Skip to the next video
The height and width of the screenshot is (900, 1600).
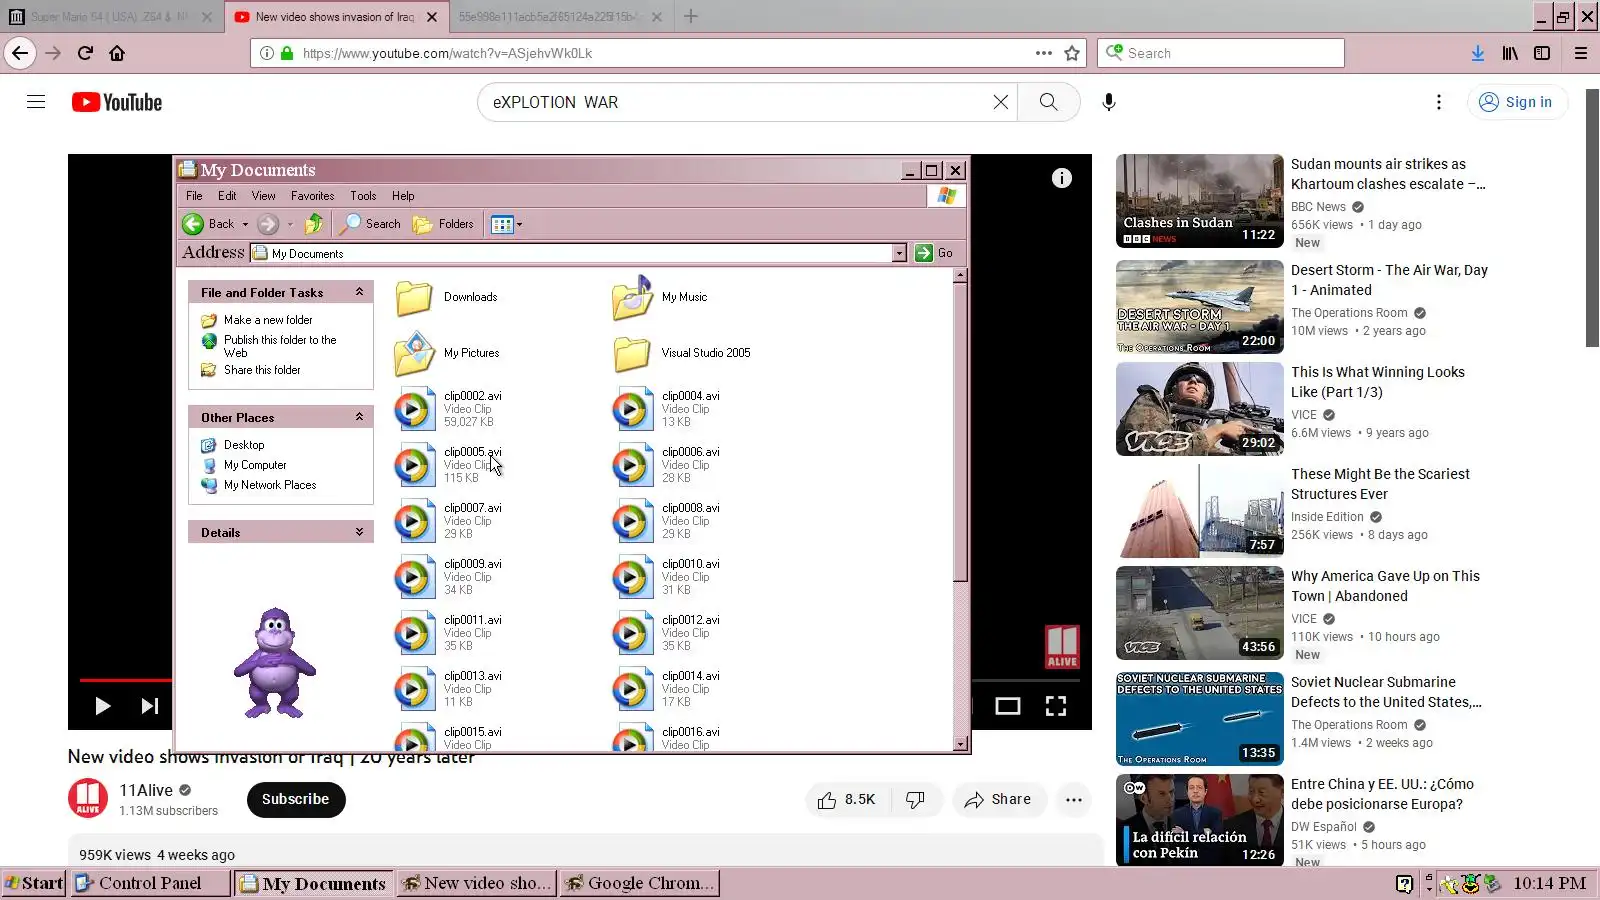(150, 706)
